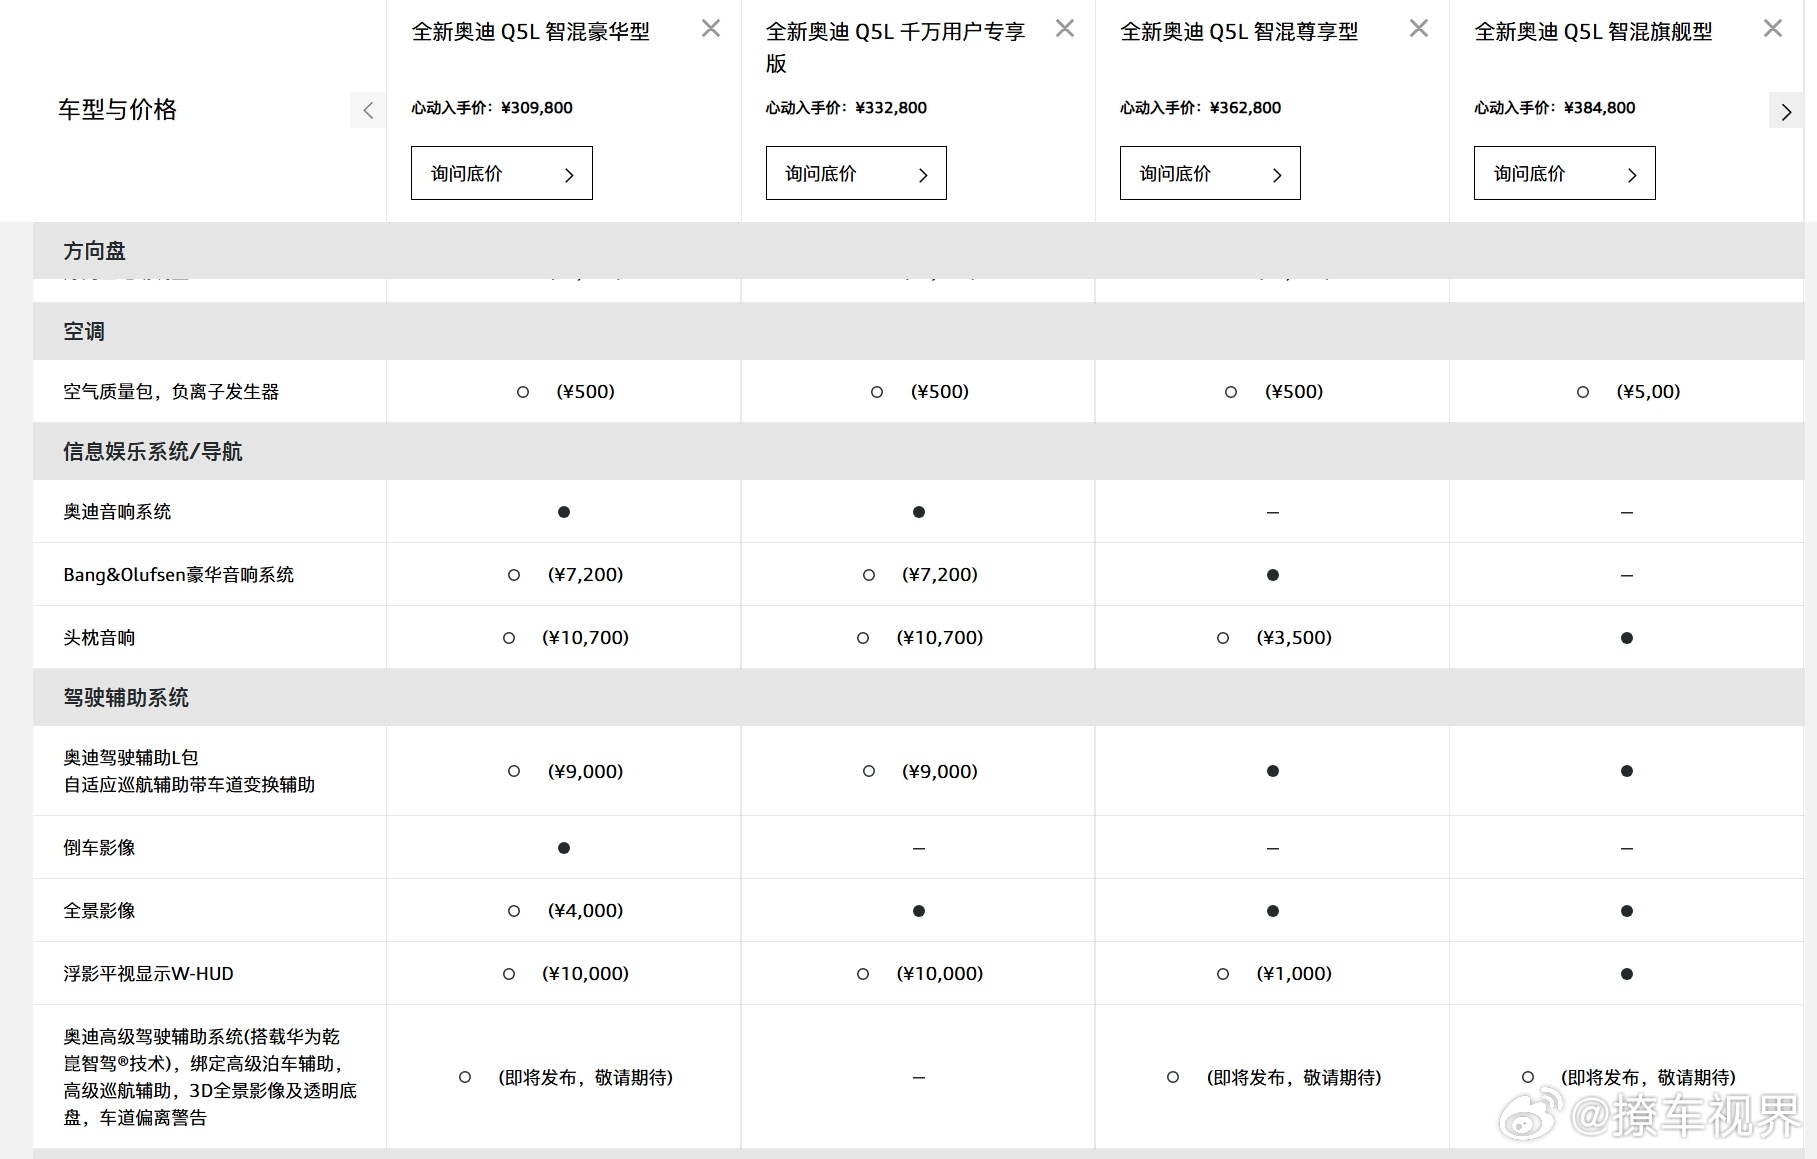Click the 全新奥迪 Q5L 智混豪华型 title

(x=531, y=32)
